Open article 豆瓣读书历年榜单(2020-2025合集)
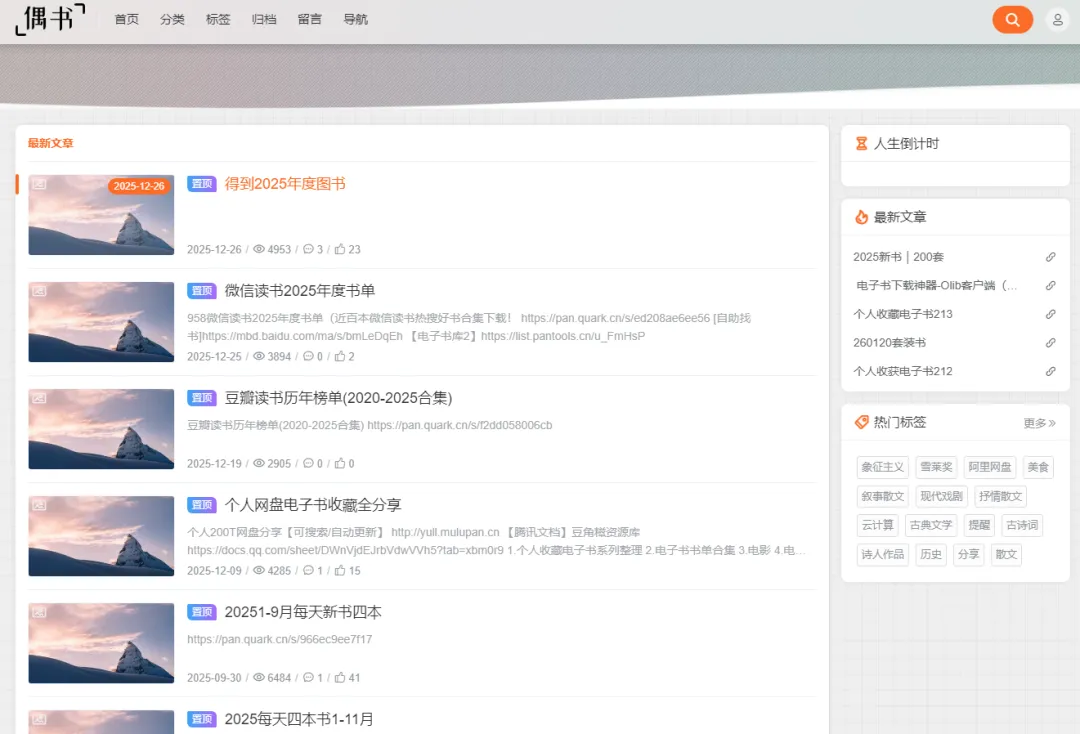 click(x=338, y=398)
